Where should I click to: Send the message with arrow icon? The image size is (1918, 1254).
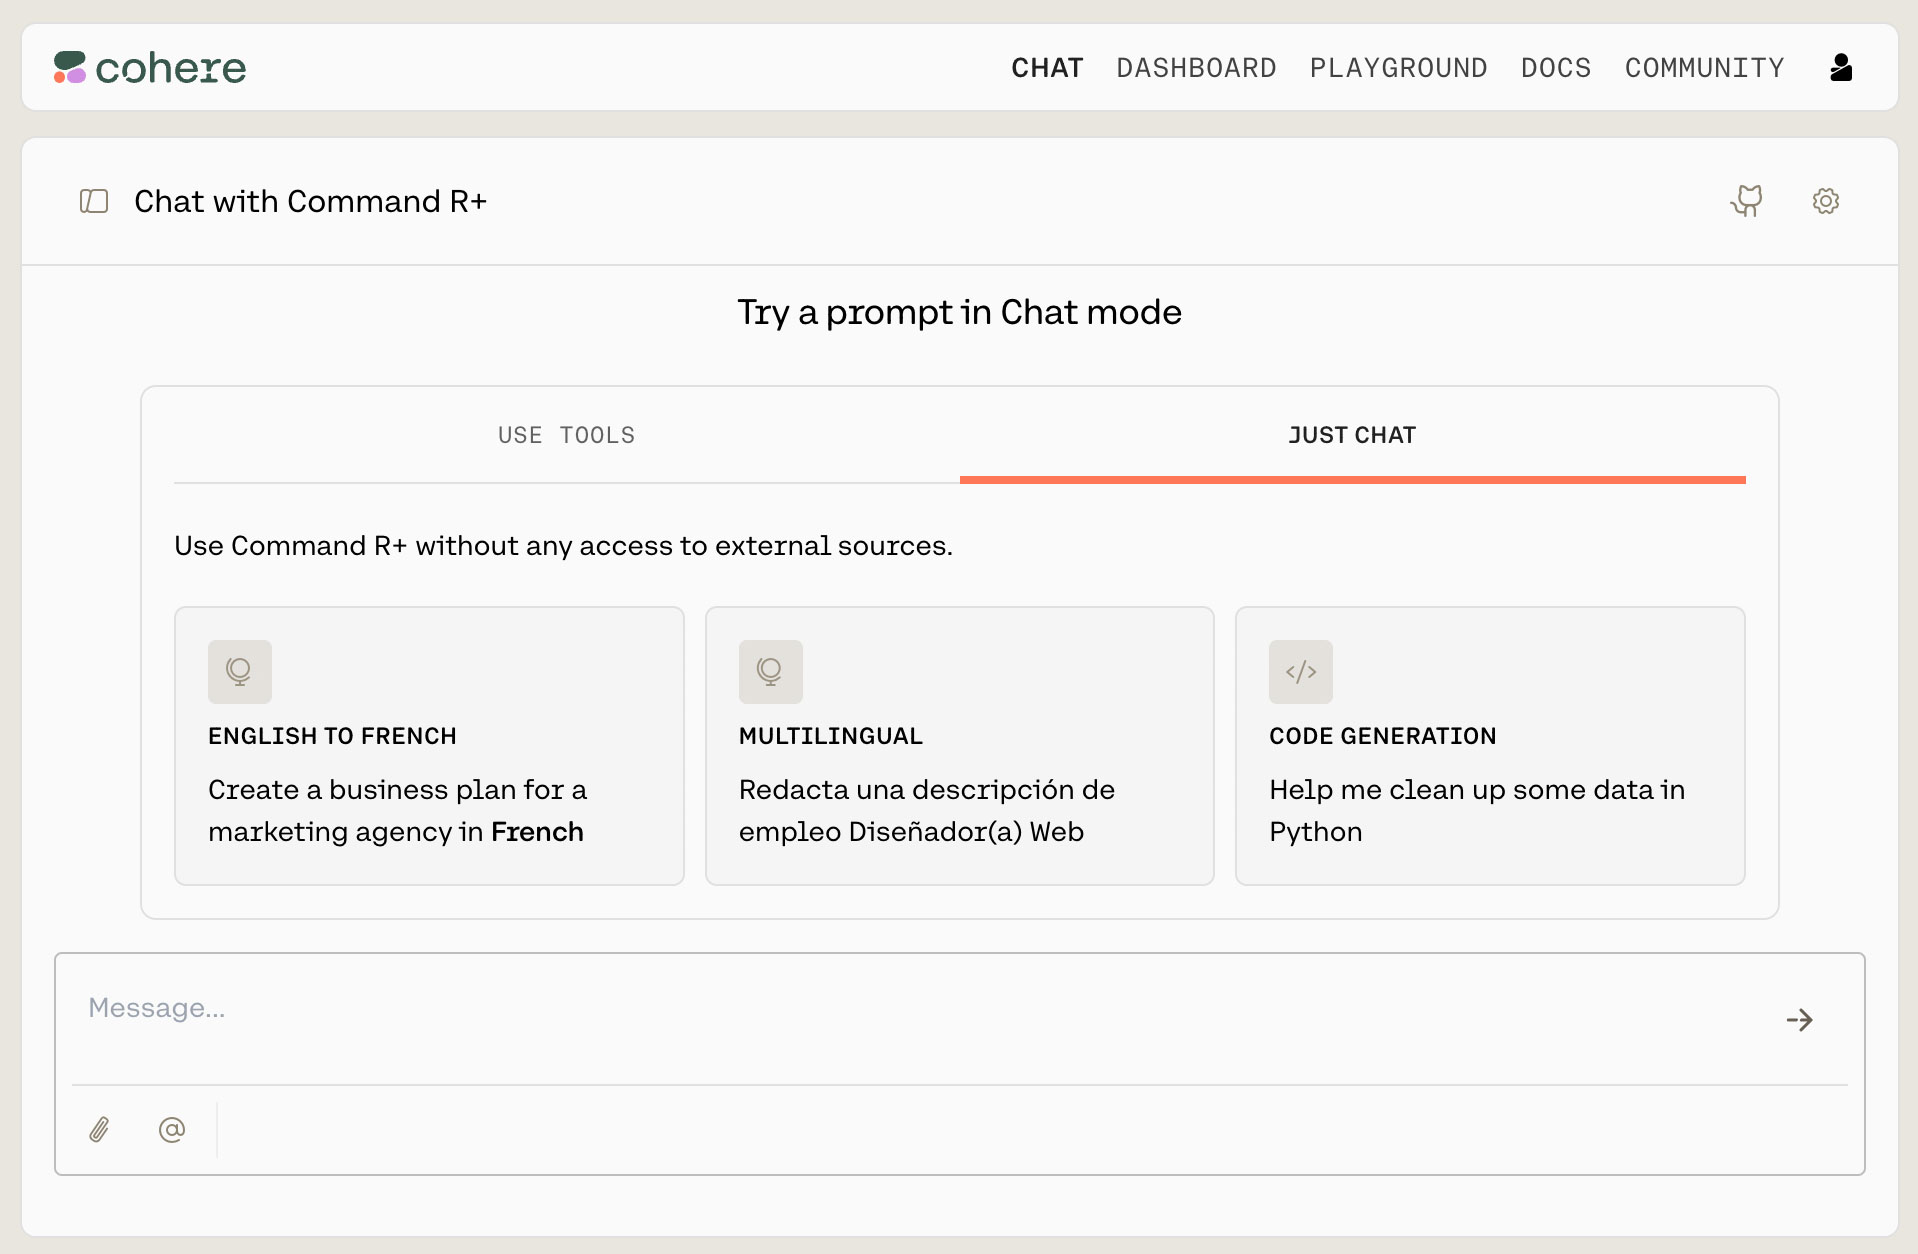1800,1020
